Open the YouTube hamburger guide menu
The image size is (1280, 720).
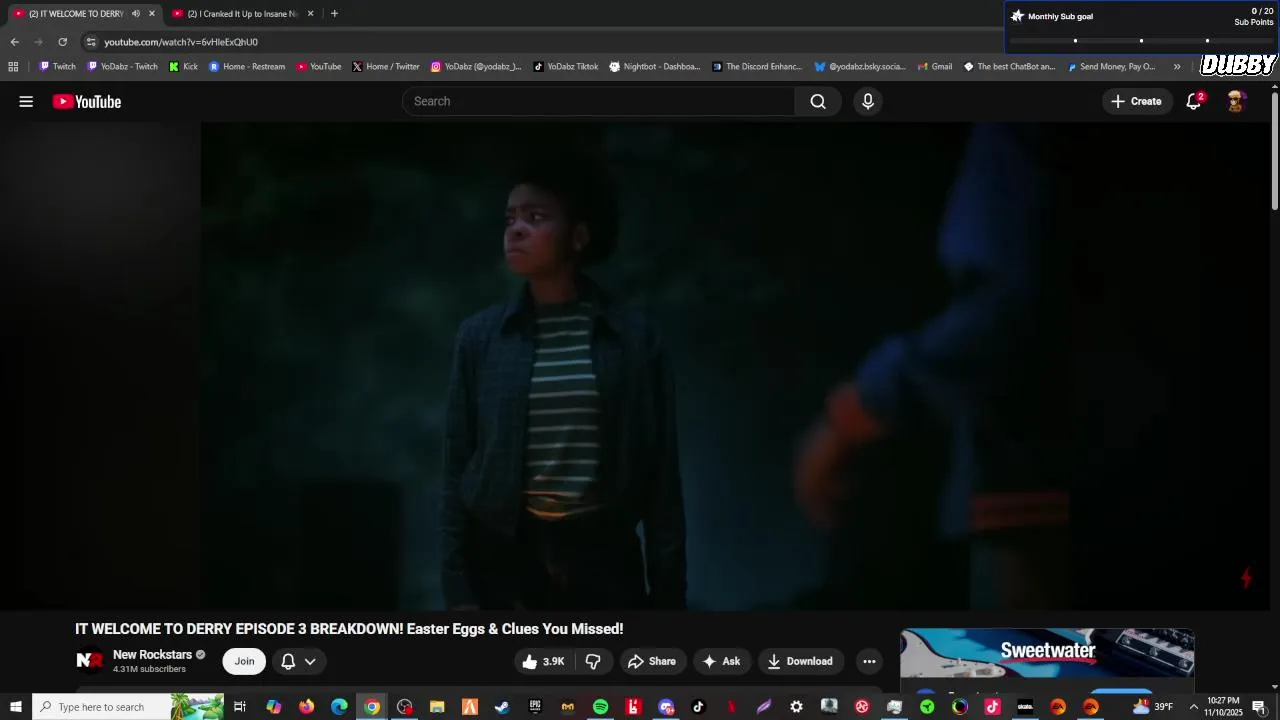point(26,101)
